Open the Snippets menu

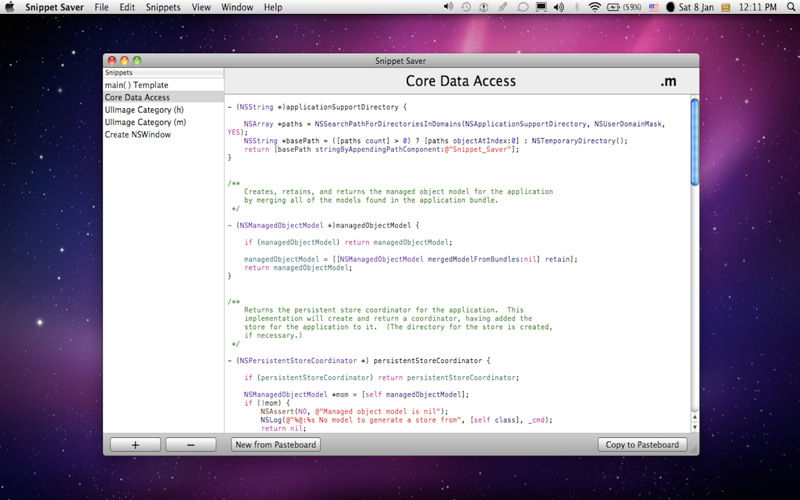163,7
